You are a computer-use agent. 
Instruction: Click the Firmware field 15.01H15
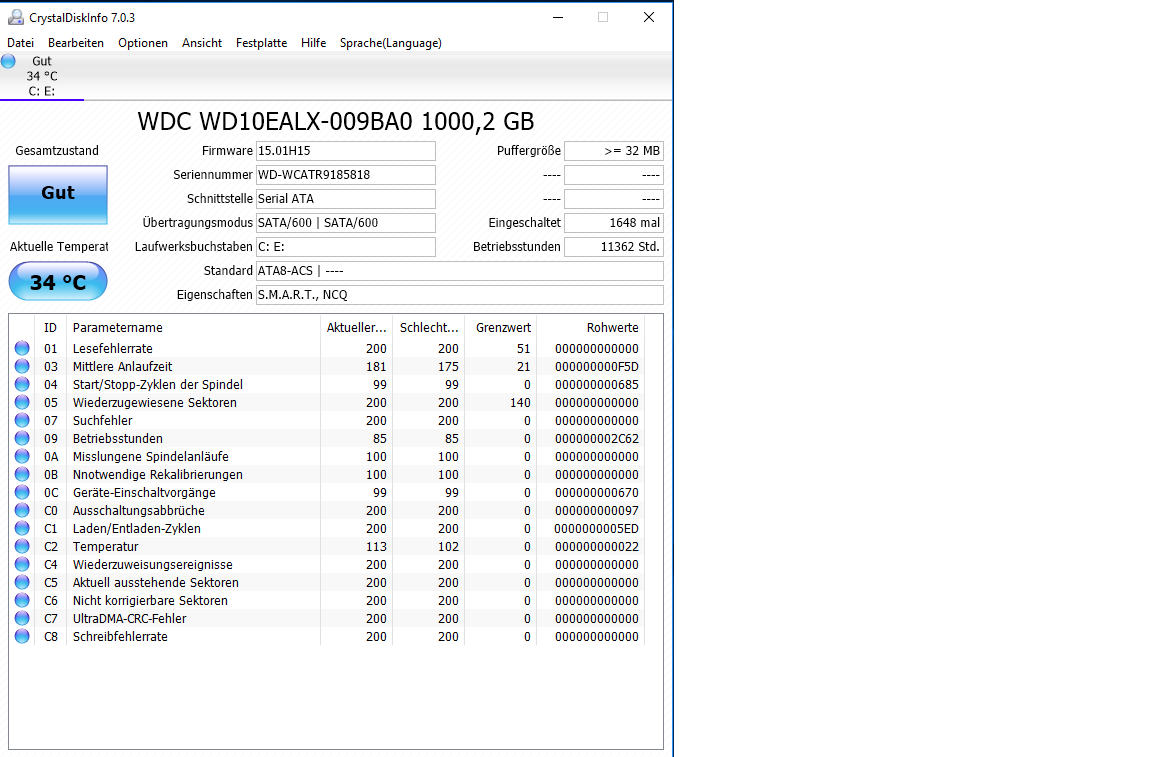(345, 151)
